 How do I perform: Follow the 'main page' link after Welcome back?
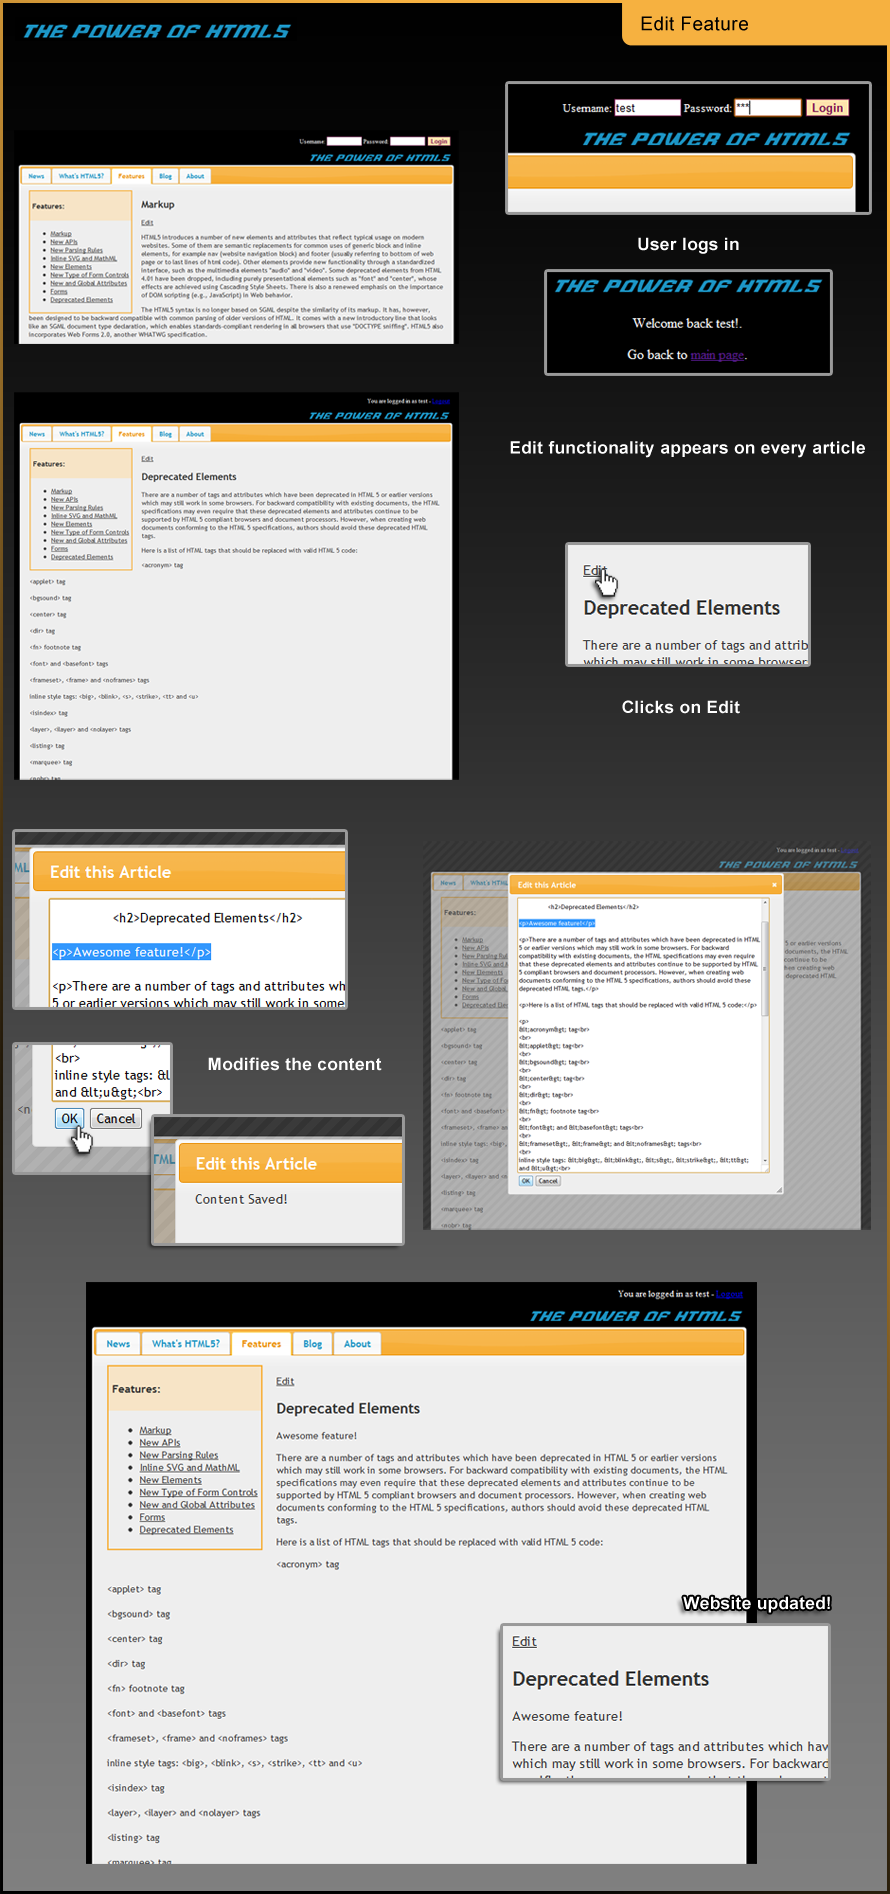(x=717, y=355)
